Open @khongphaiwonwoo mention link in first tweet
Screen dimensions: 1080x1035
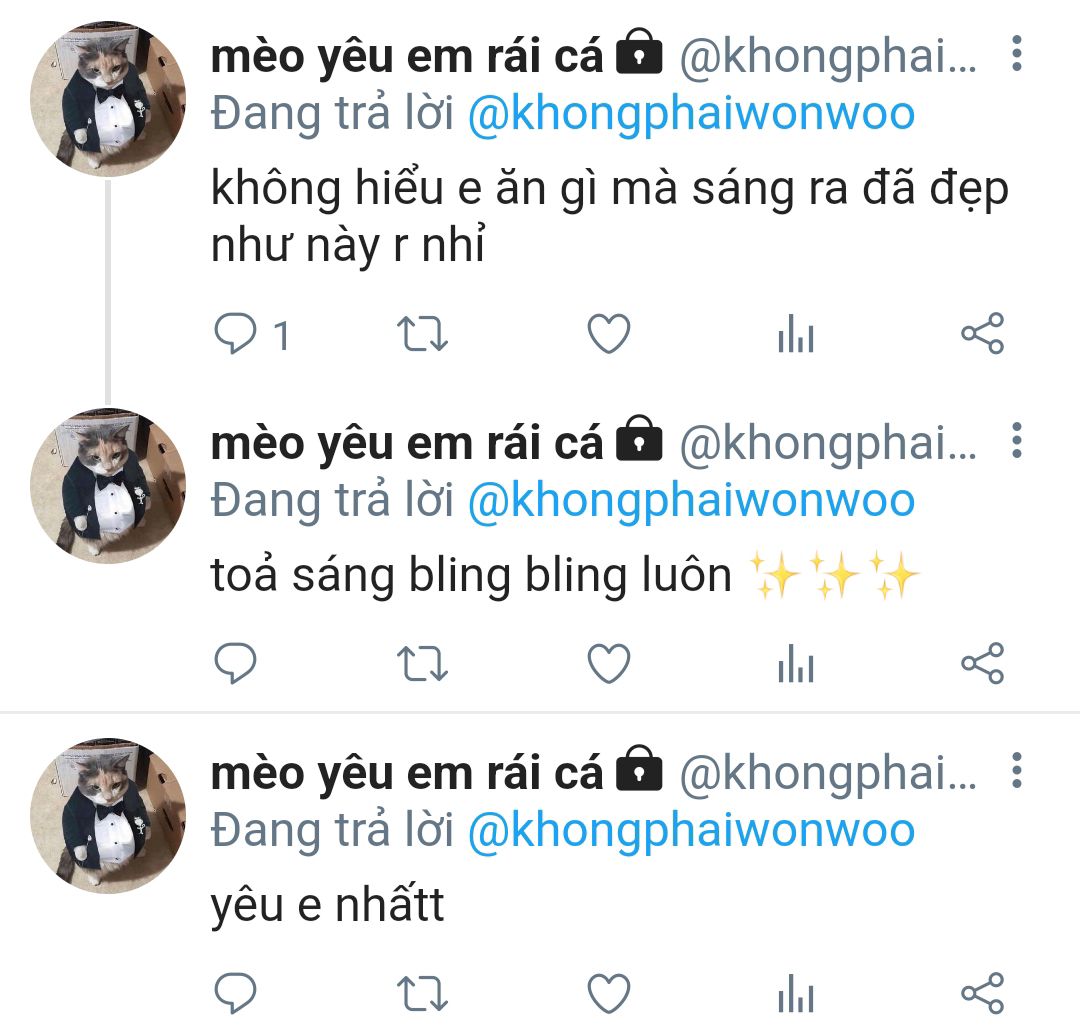692,114
